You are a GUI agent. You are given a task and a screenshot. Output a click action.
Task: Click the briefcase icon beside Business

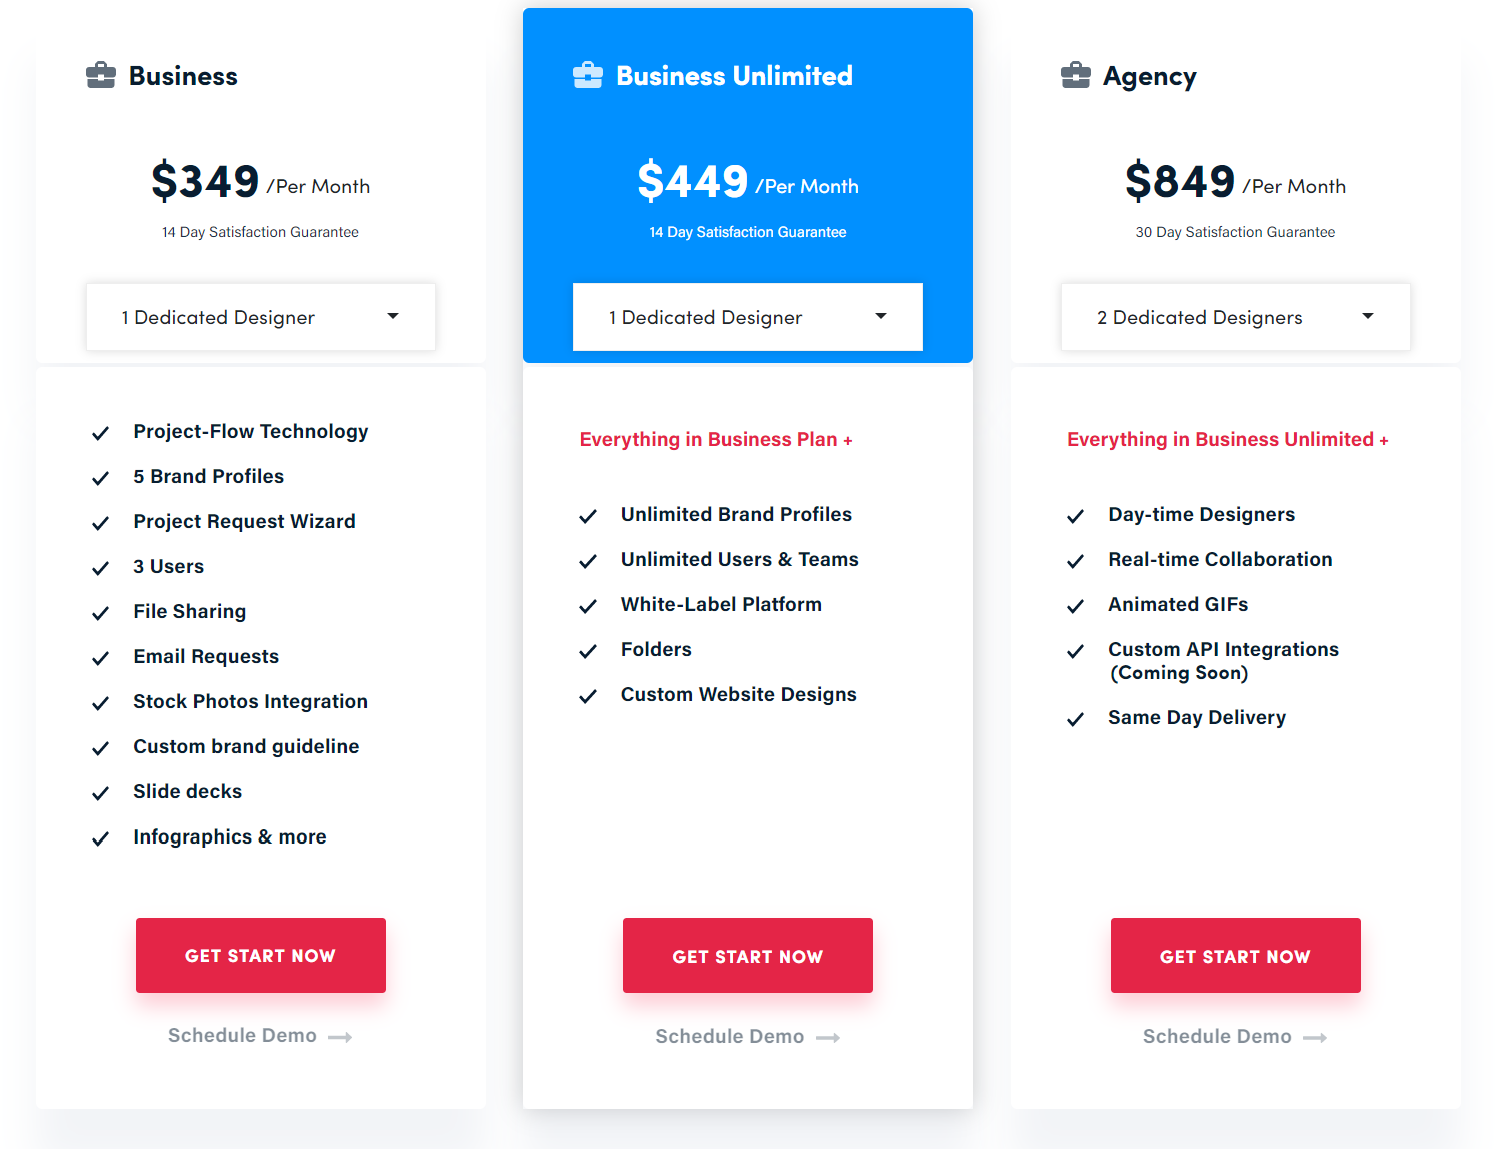point(101,76)
